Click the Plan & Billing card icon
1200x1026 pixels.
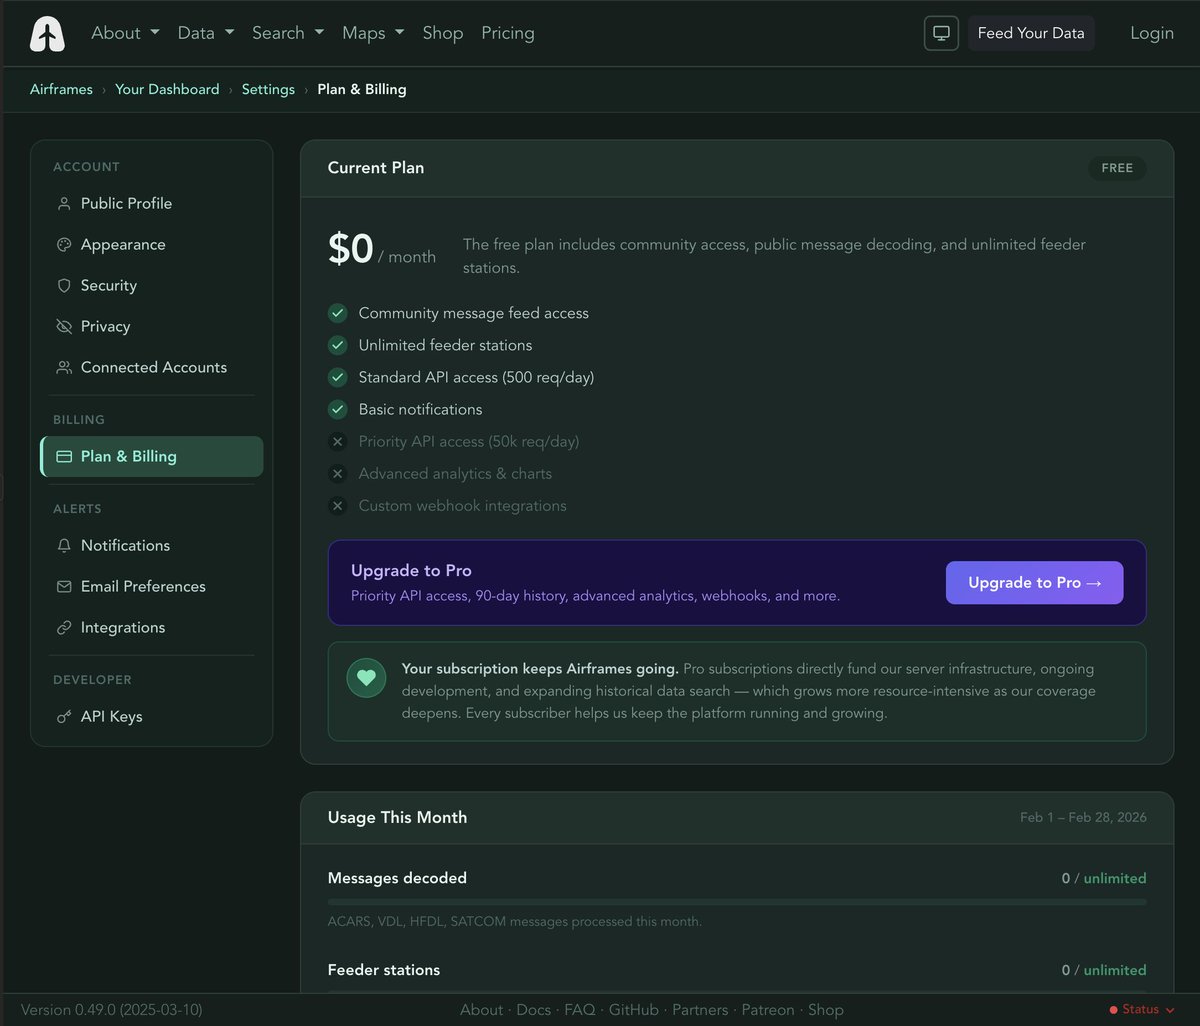tap(64, 457)
